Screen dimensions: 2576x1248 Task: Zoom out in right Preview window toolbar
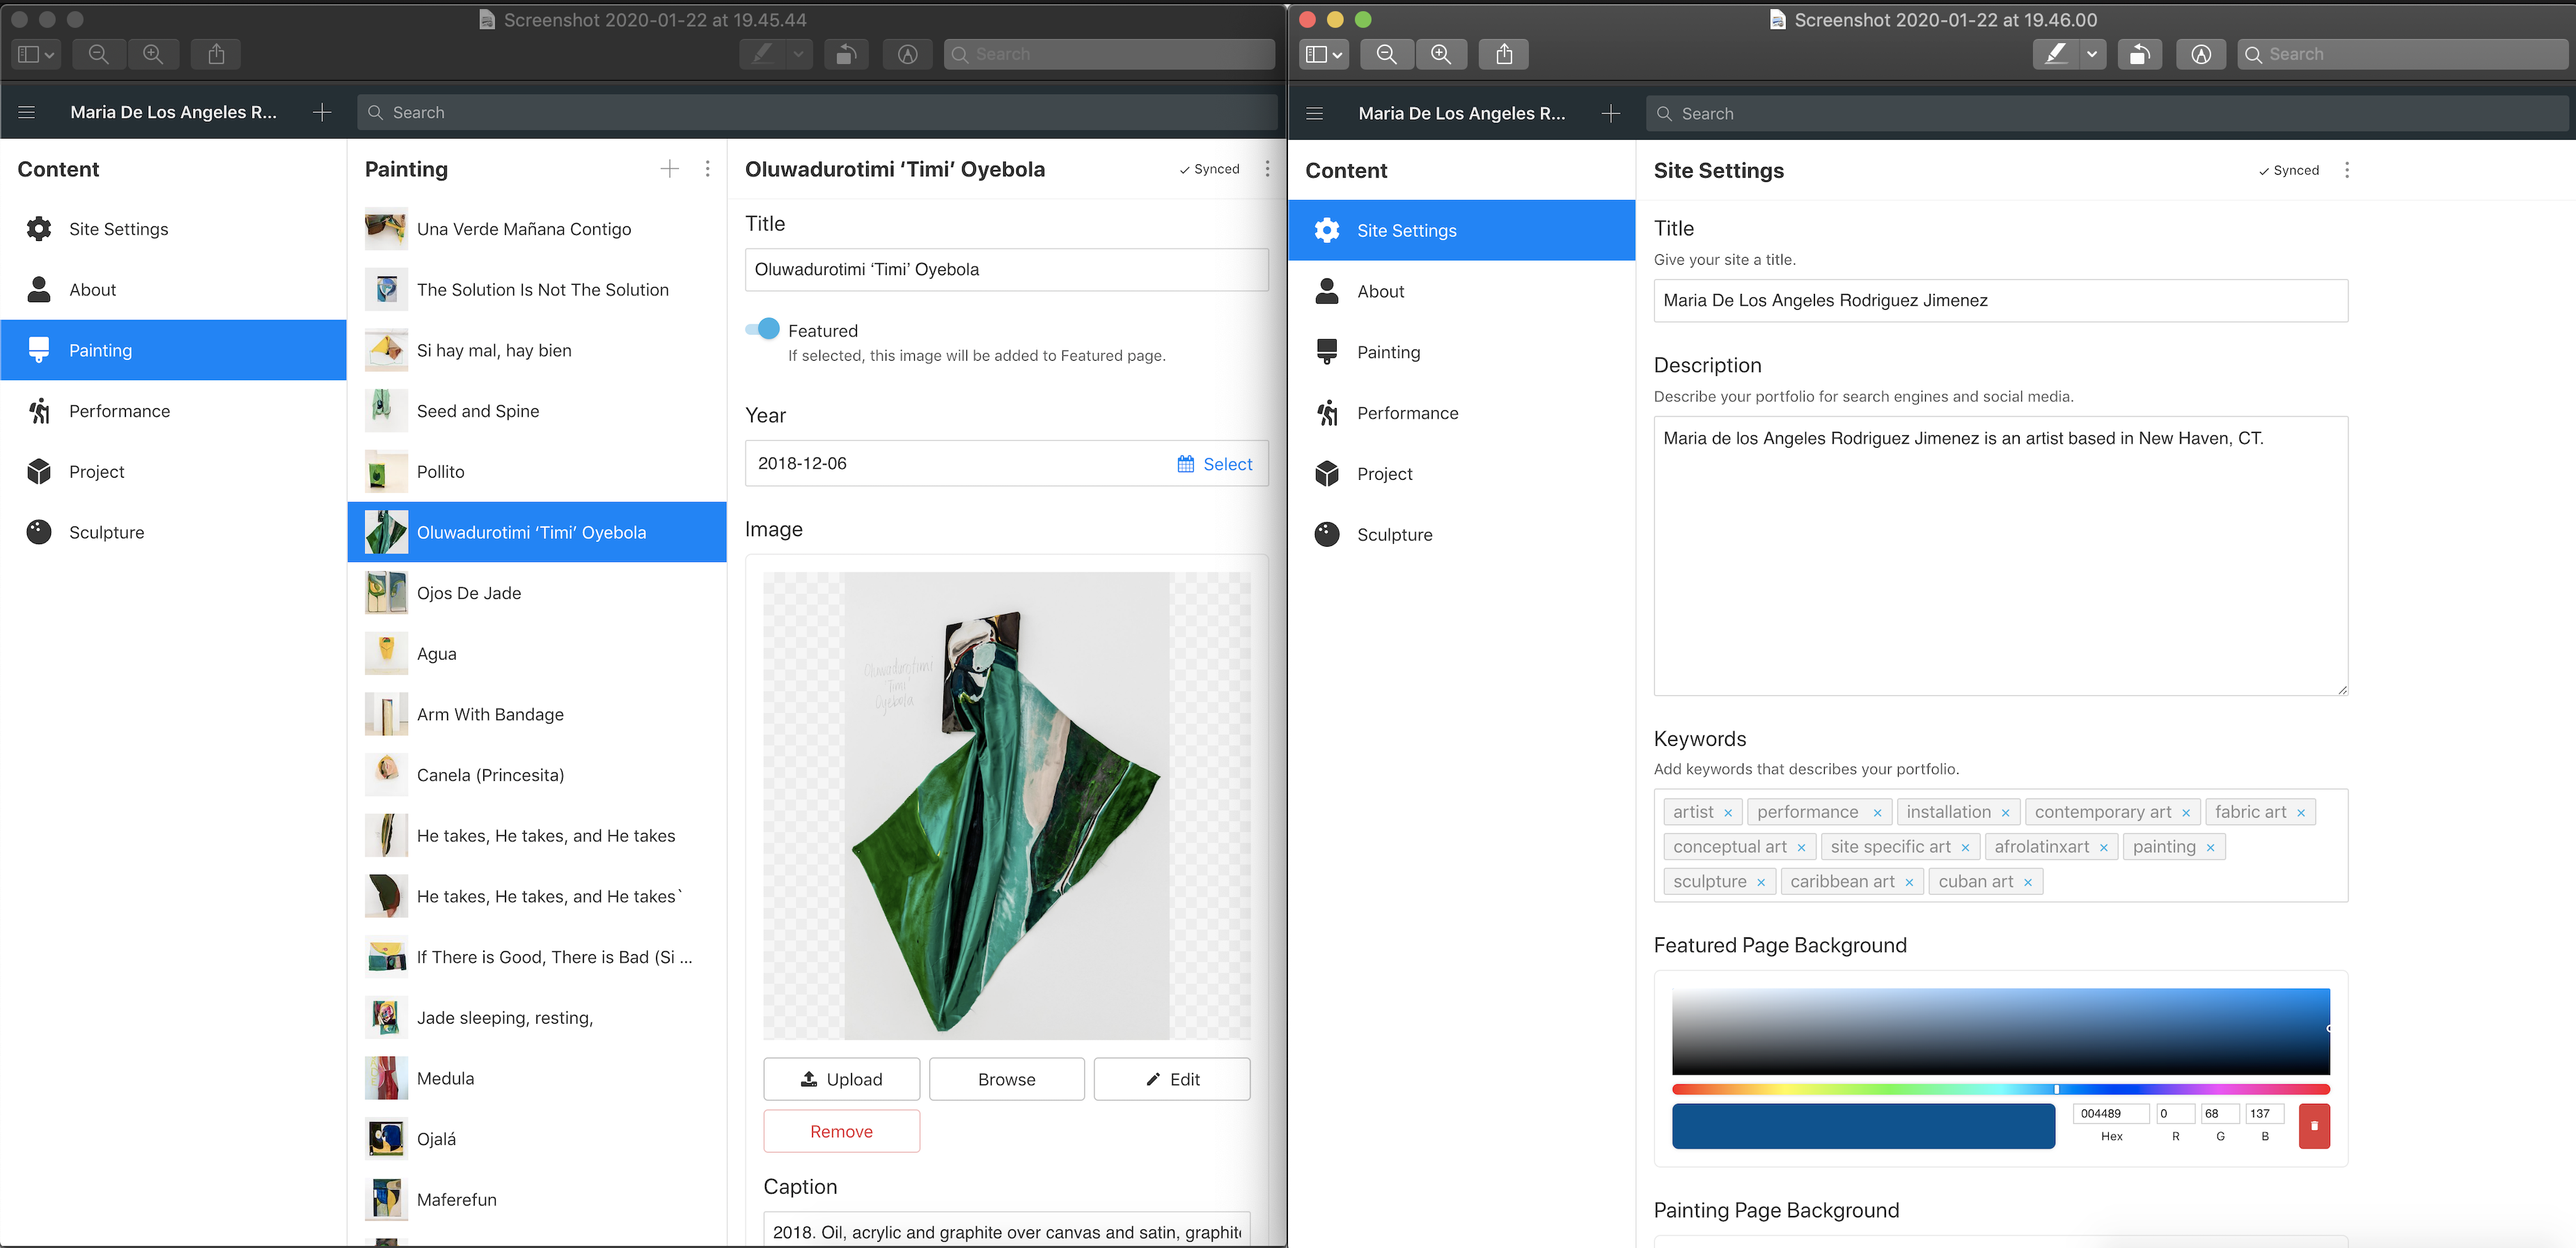[x=1386, y=54]
